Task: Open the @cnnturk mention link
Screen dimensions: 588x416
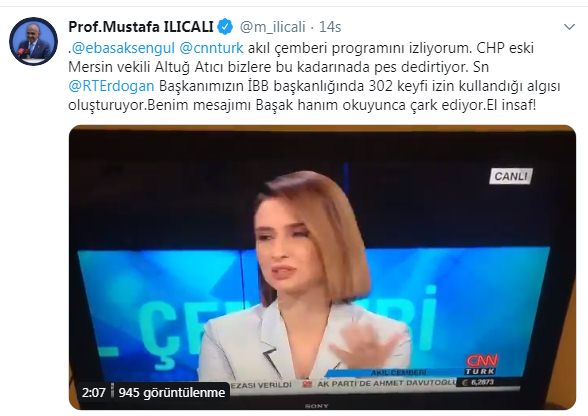Action: click(x=212, y=48)
